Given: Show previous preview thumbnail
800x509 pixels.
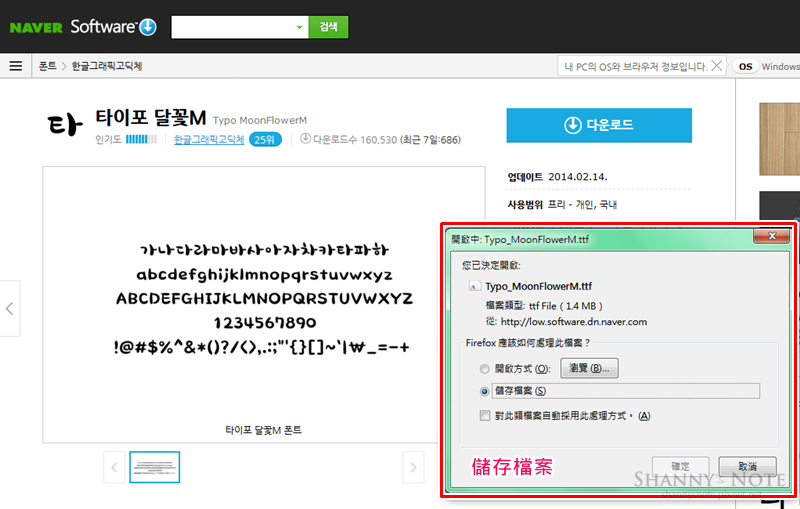Looking at the screenshot, I should pyautogui.click(x=114, y=467).
